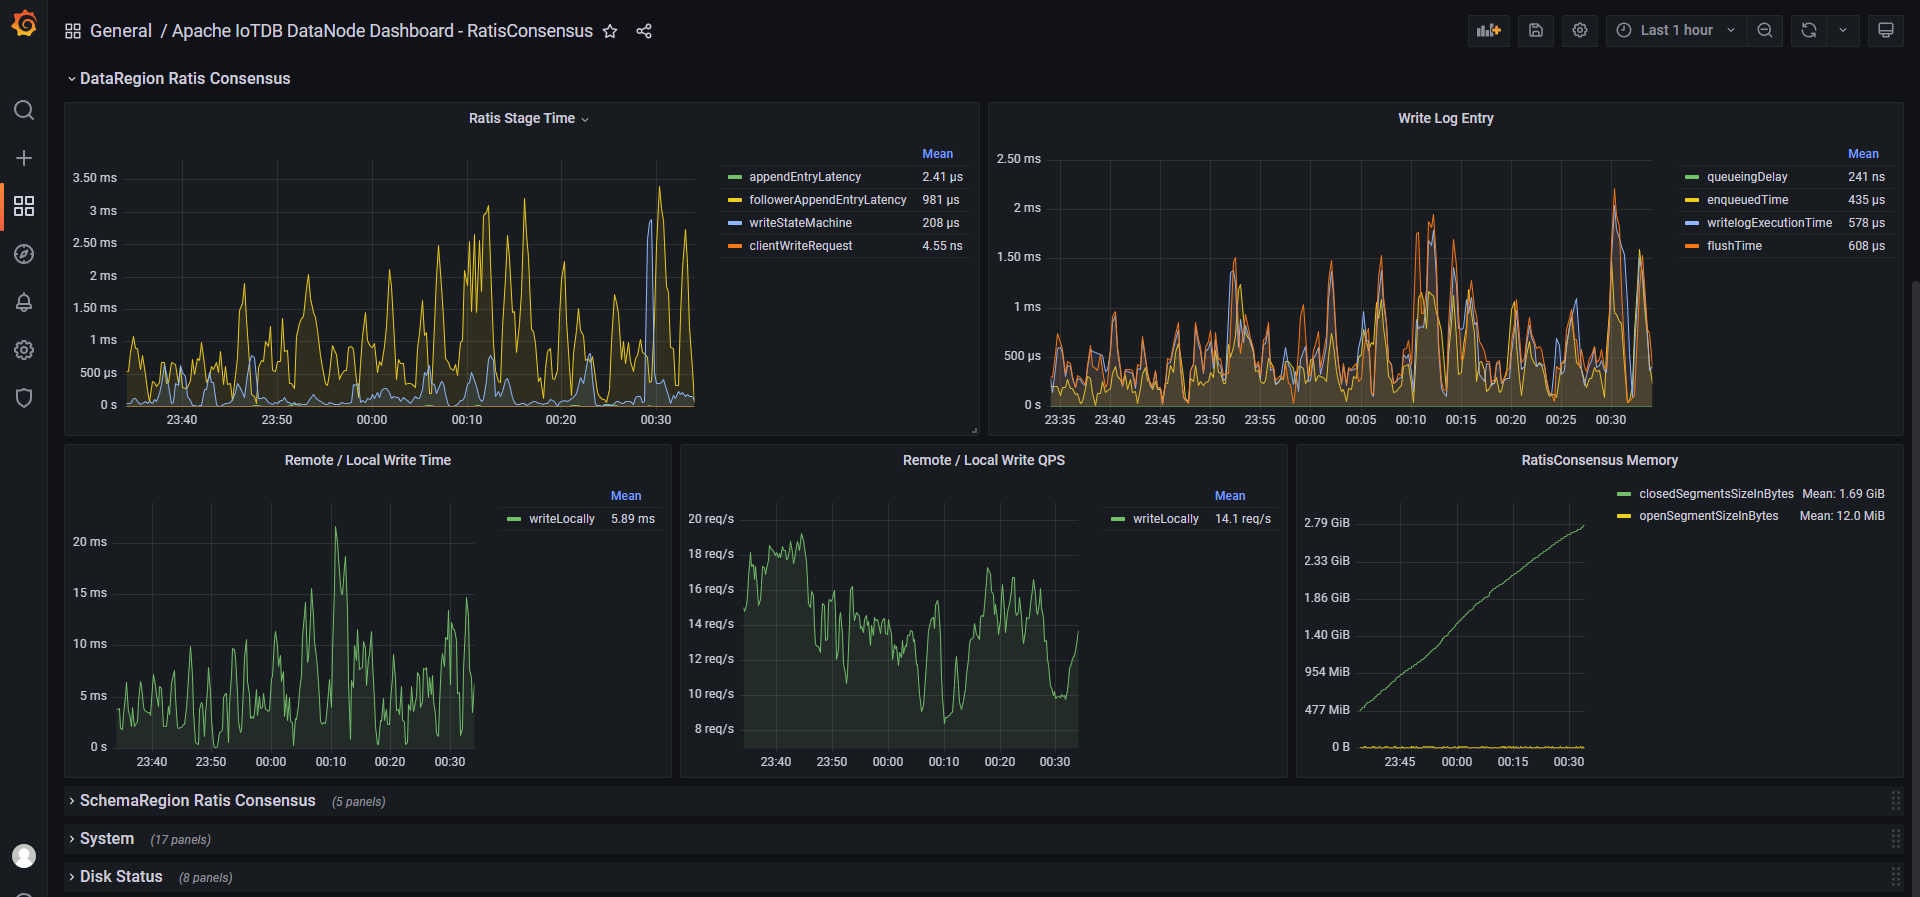Grab the Disk Status row drag handle
The width and height of the screenshot is (1920, 897).
pos(1895,877)
